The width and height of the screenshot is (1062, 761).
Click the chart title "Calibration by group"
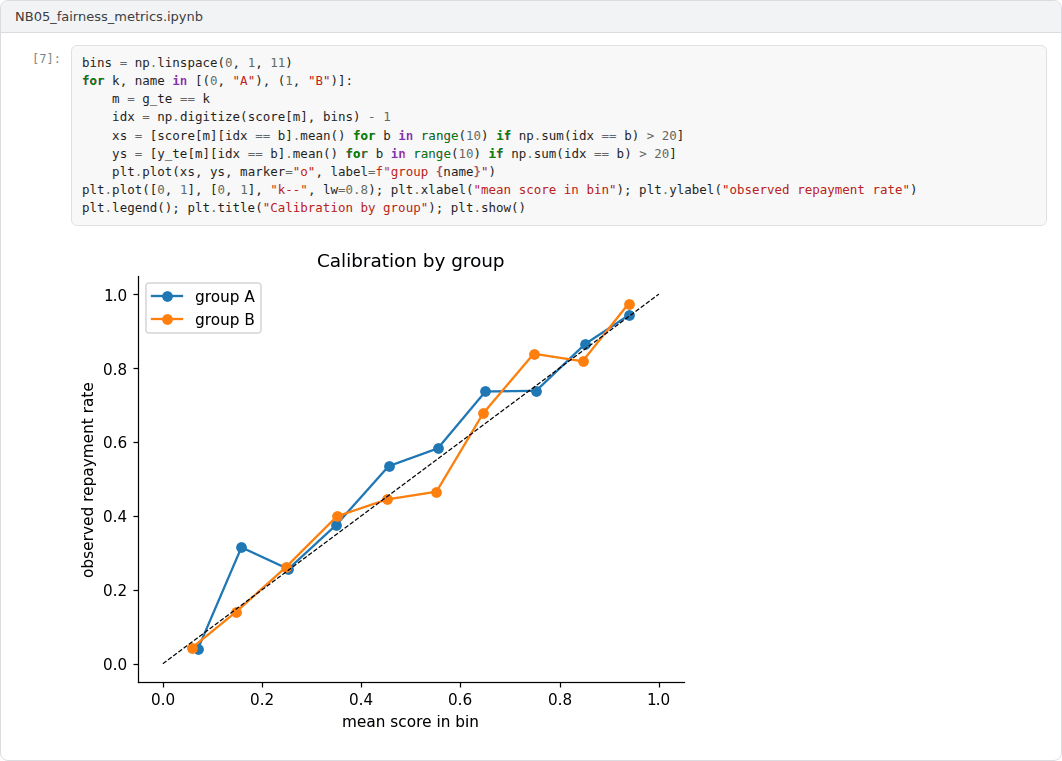(x=410, y=261)
